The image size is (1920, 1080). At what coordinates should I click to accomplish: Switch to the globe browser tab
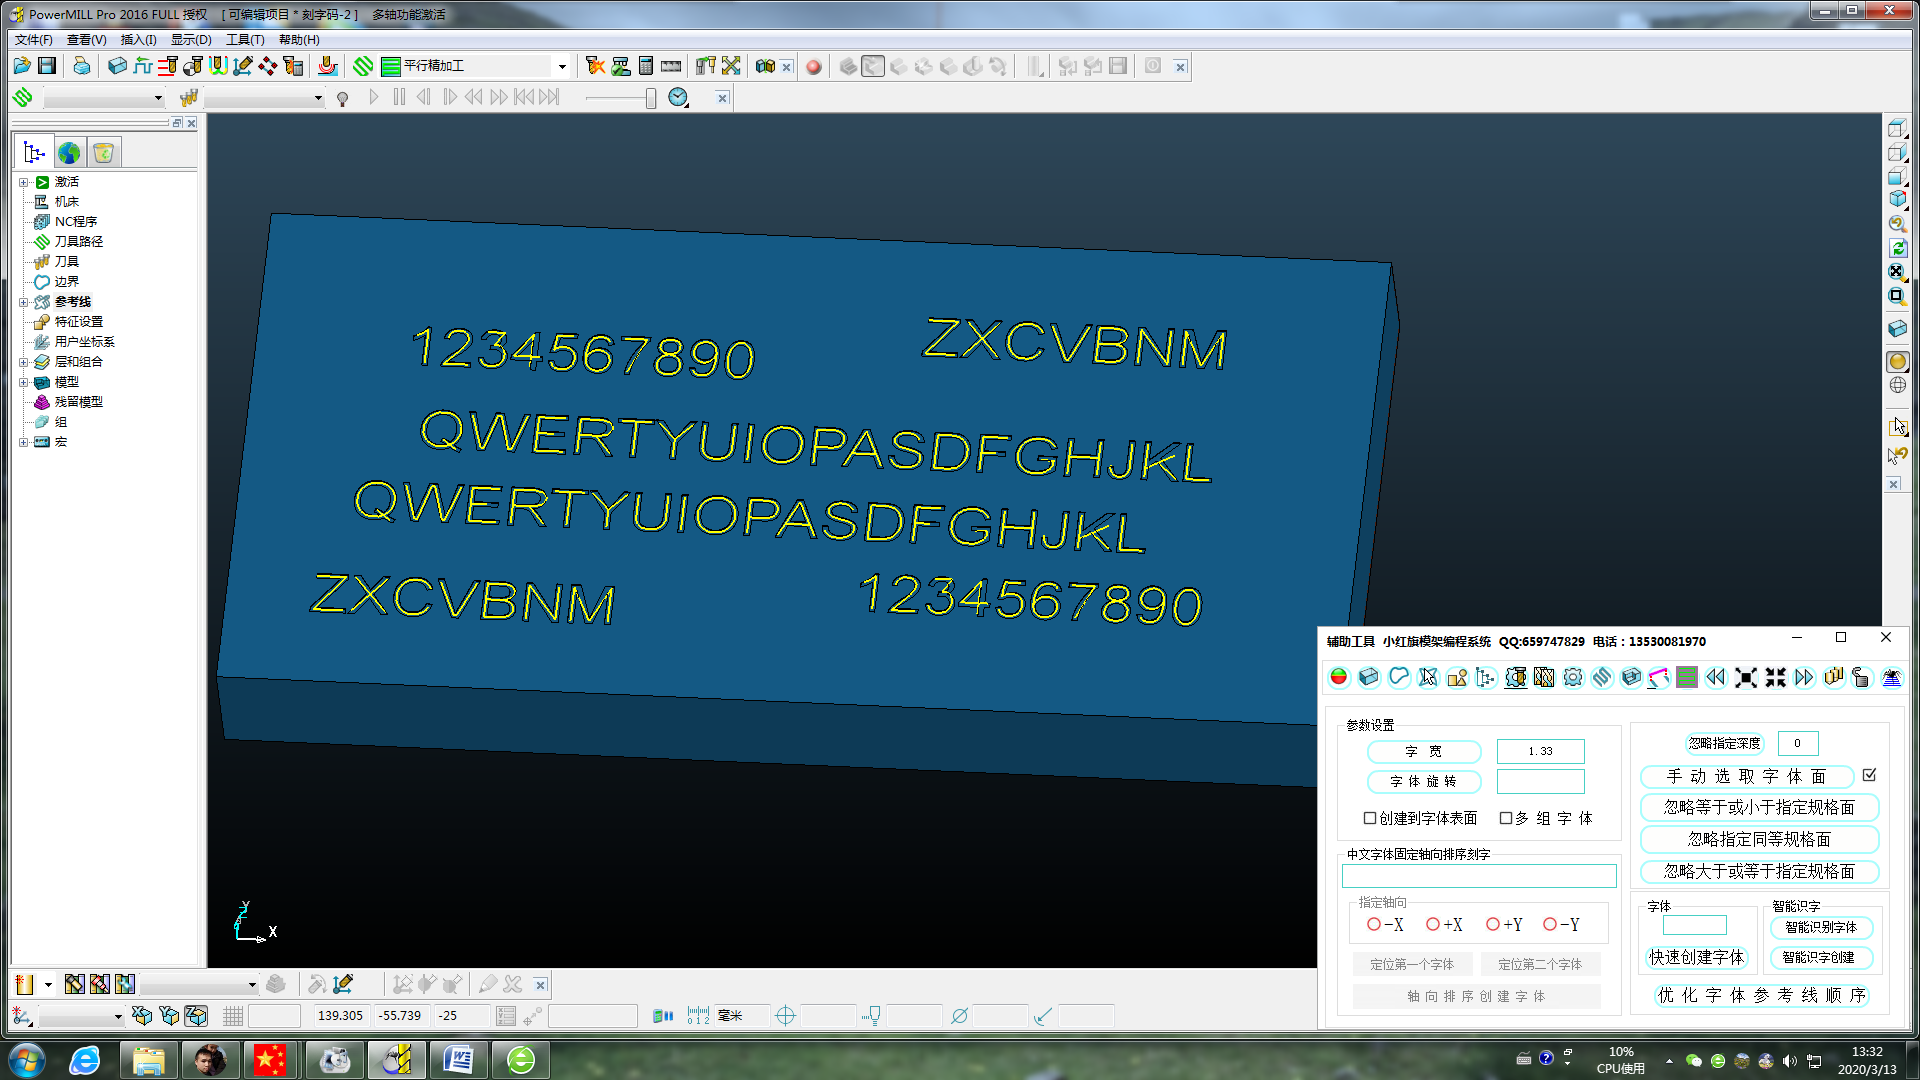(69, 152)
